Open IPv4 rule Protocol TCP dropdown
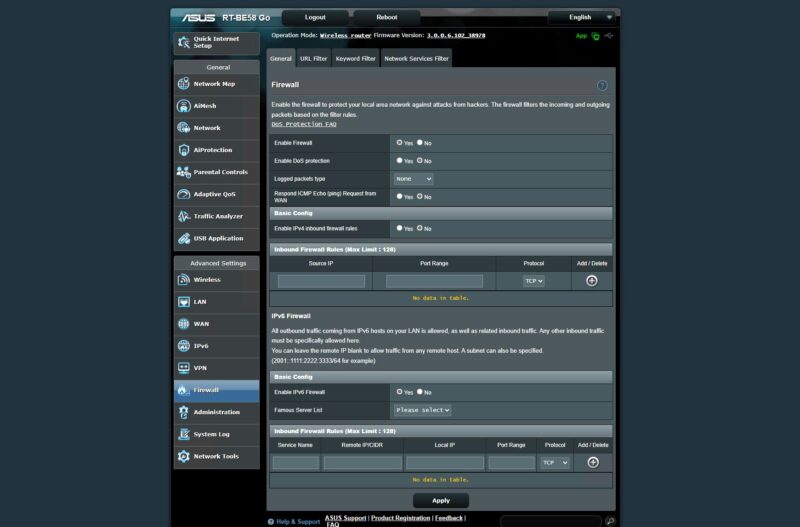The width and height of the screenshot is (800, 527). (534, 281)
